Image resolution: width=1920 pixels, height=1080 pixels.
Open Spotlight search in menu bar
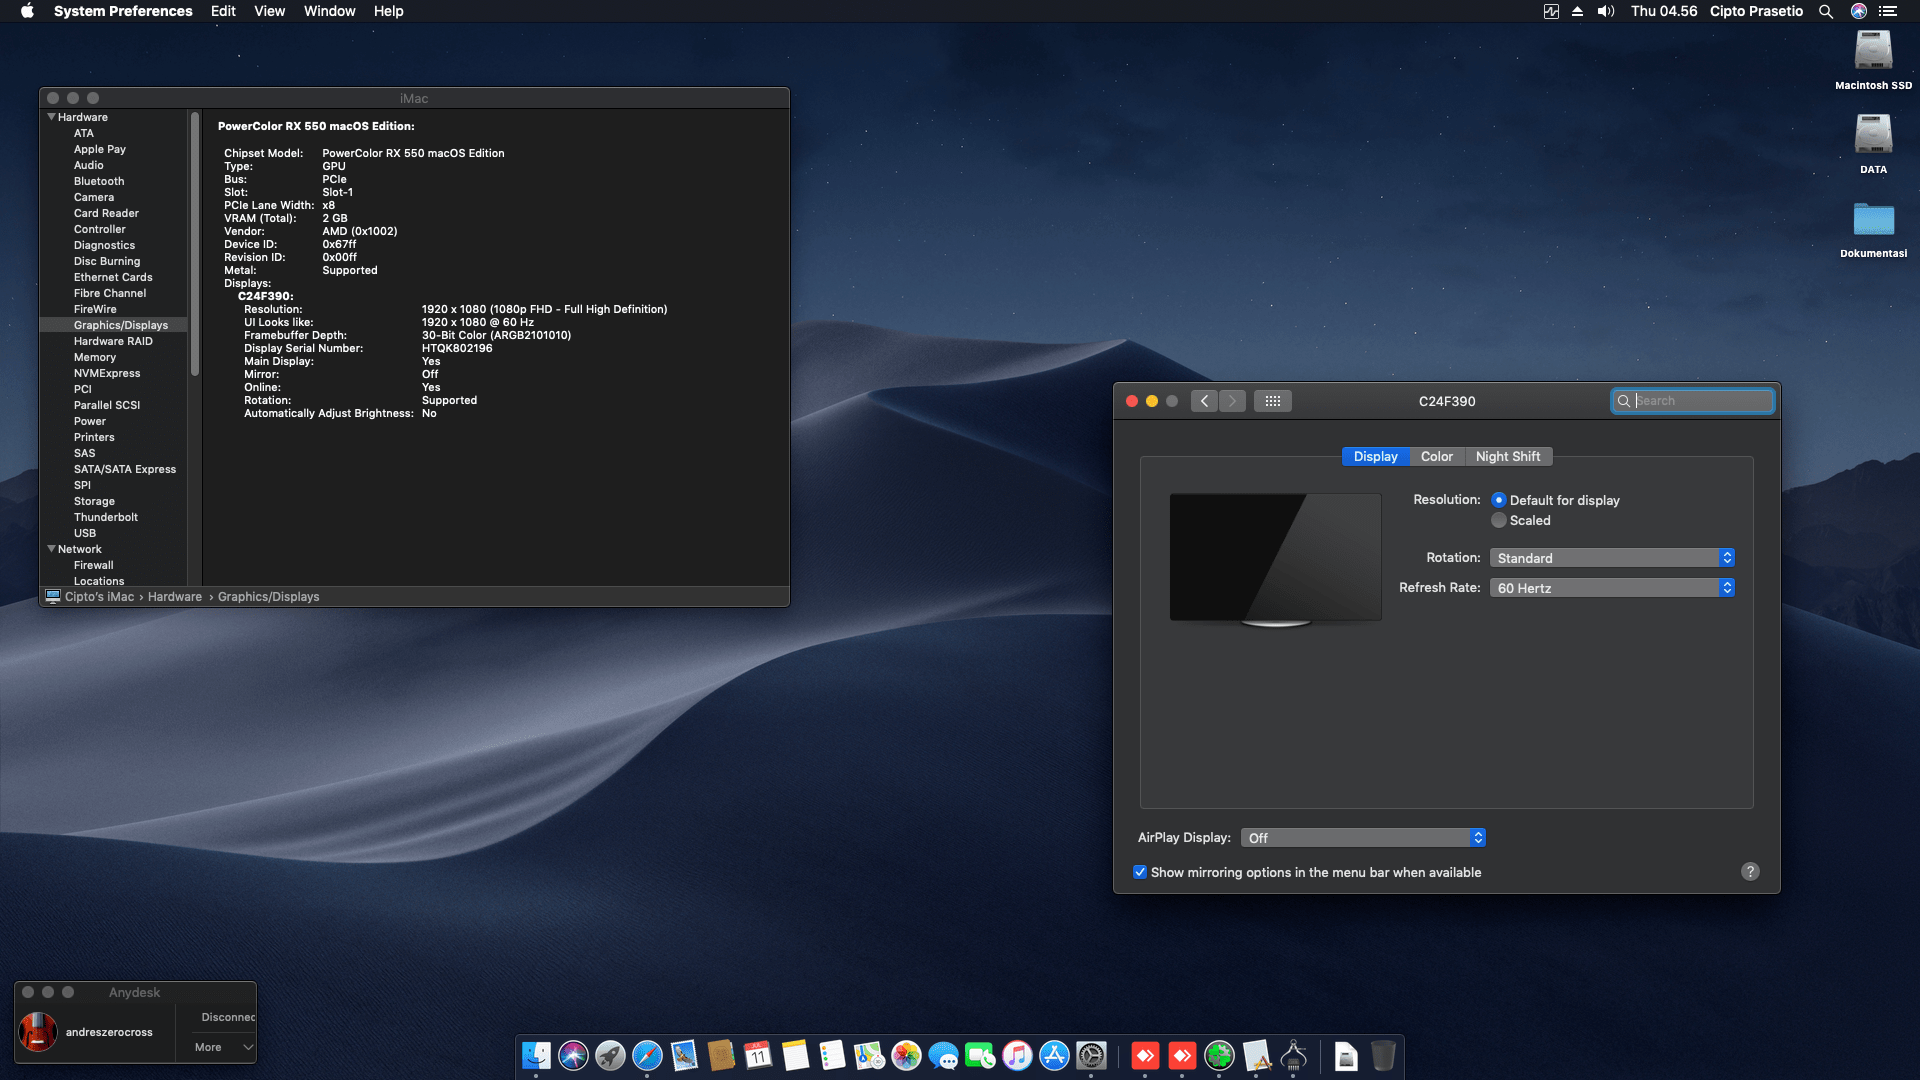(x=1826, y=11)
